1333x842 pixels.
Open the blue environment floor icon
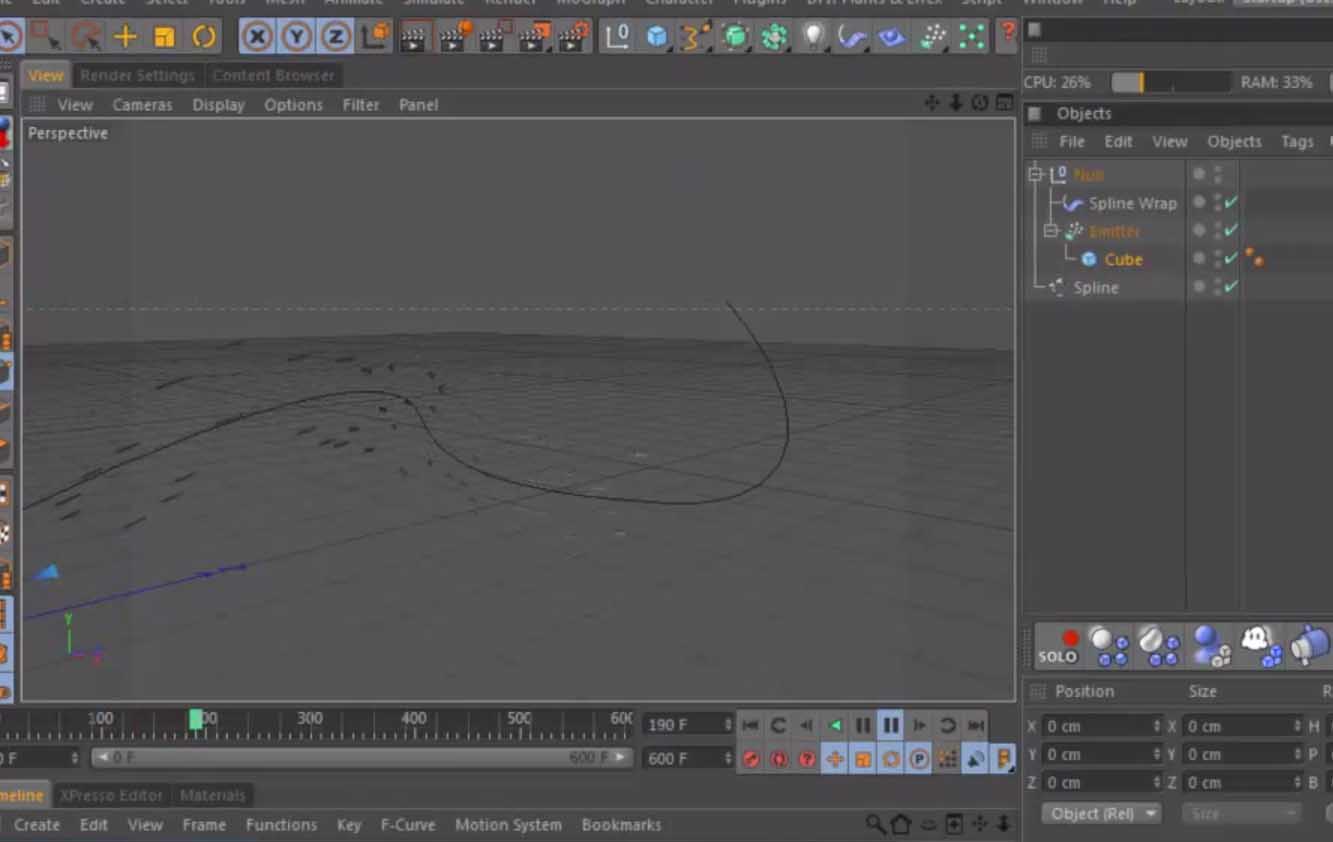(892, 38)
